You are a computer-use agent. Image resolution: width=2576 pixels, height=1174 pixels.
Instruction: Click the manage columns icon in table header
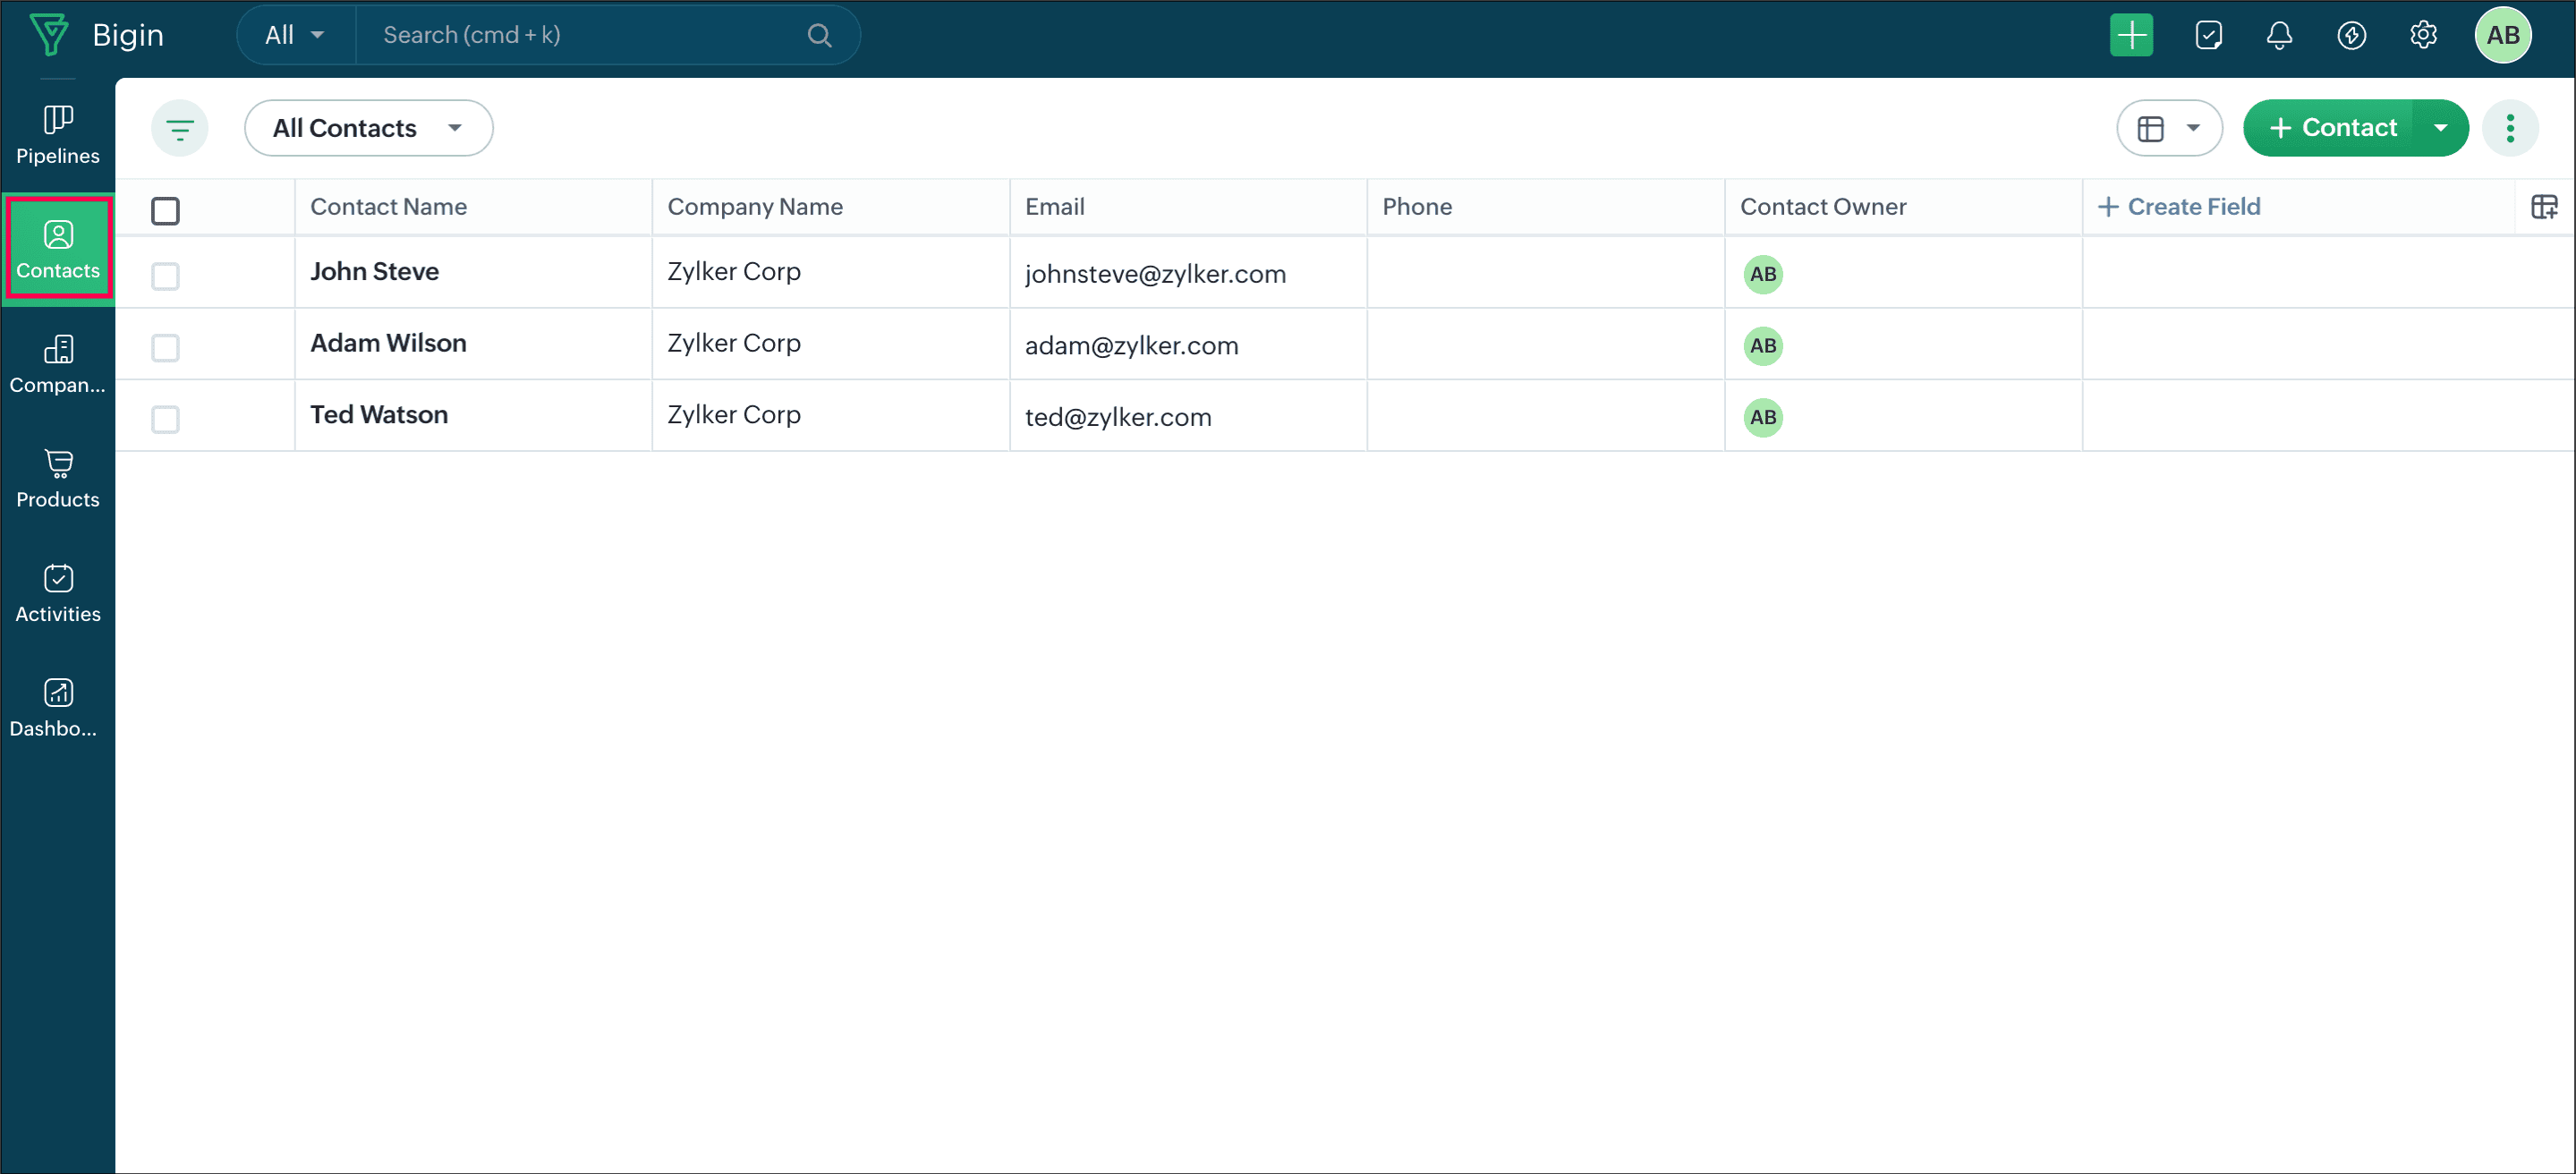coord(2544,207)
